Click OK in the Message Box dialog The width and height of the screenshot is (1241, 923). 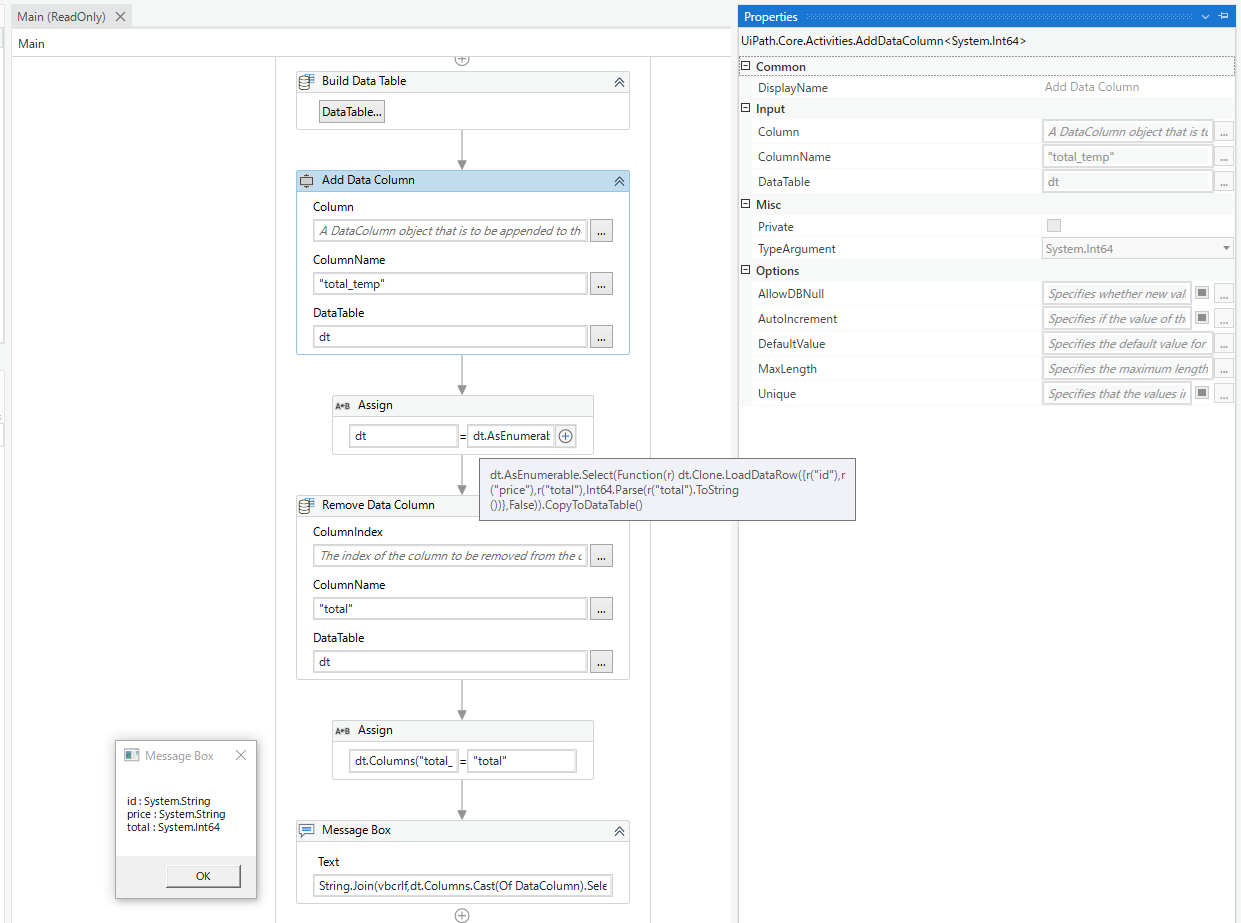(203, 876)
